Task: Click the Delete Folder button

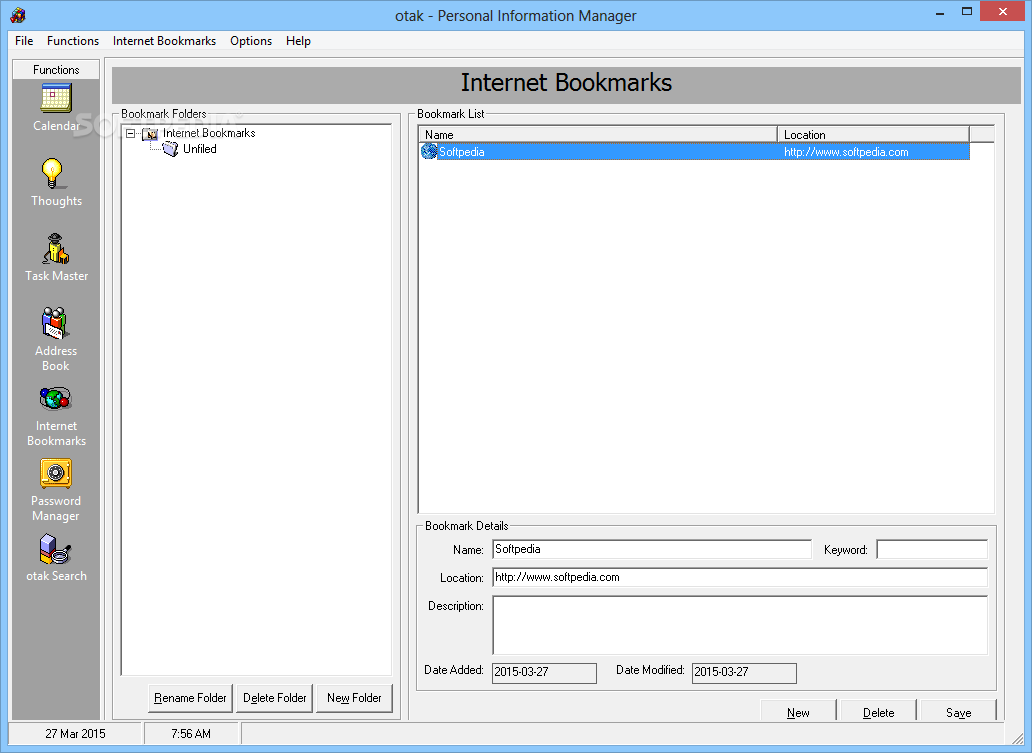Action: point(274,698)
